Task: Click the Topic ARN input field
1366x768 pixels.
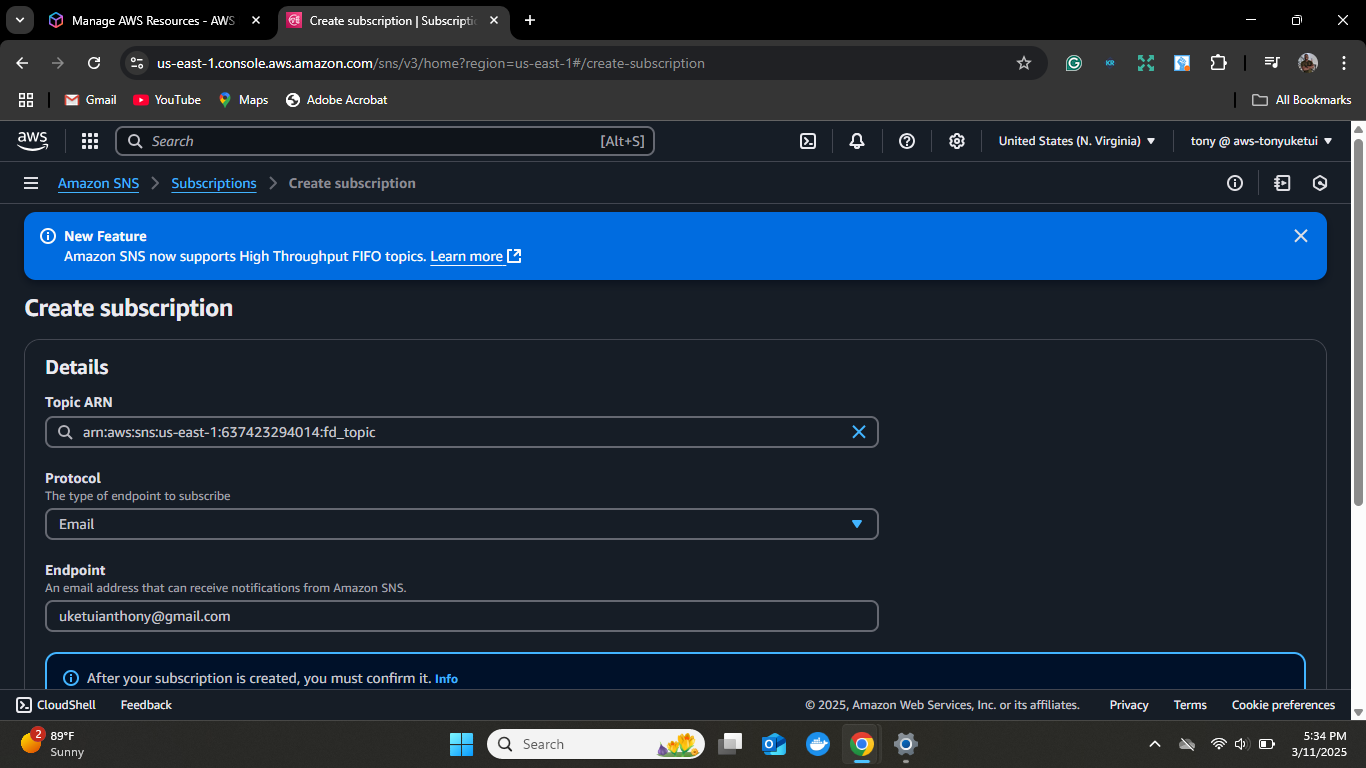Action: [x=462, y=432]
